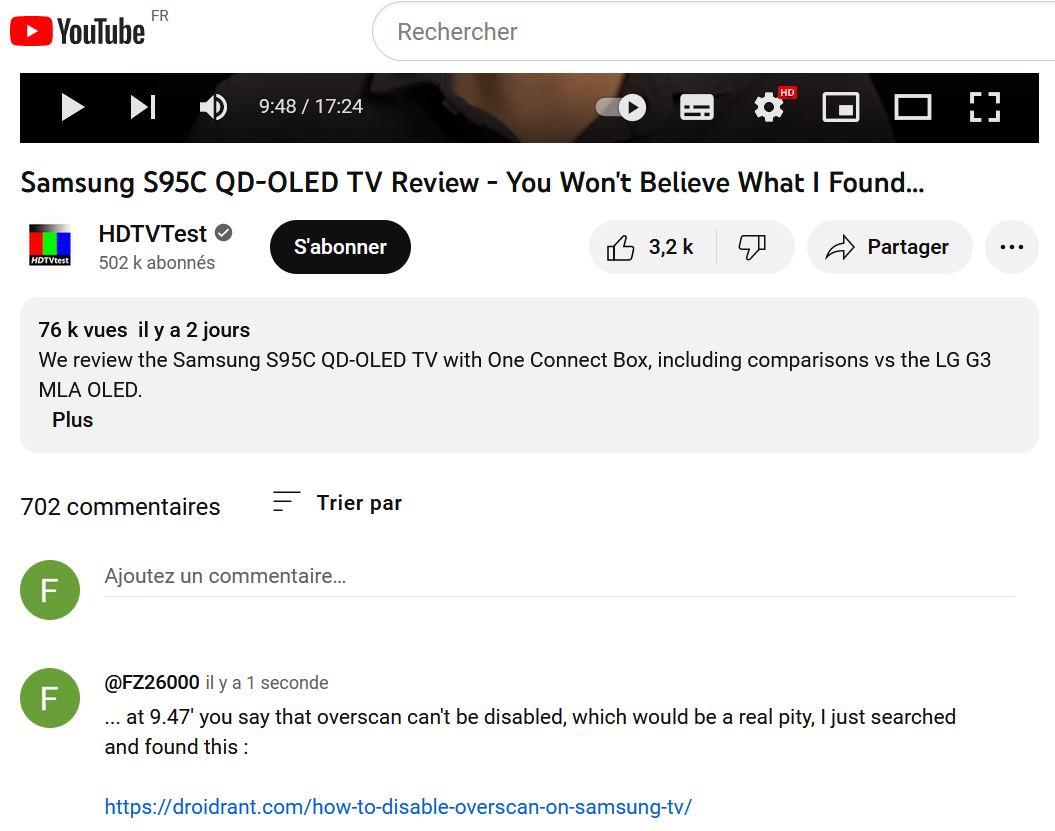
Task: Expand description with Plus
Action: (x=73, y=420)
